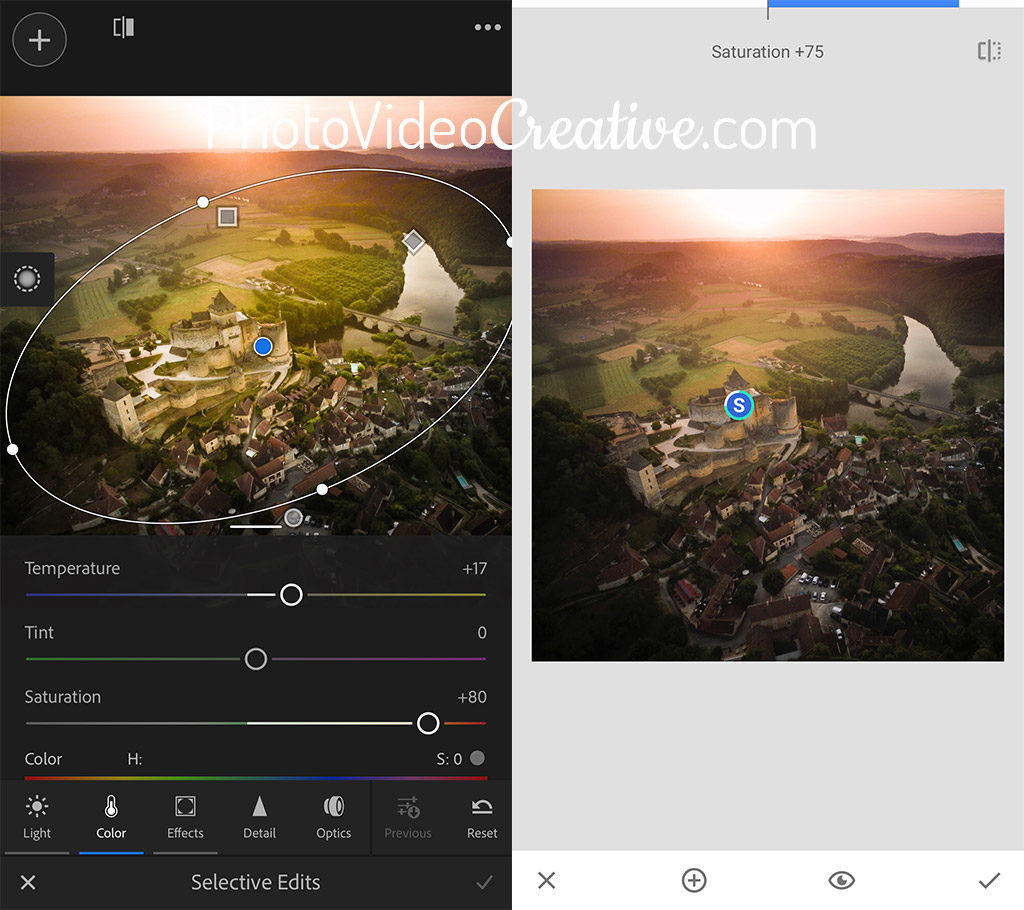Select the S control point on castle
The height and width of the screenshot is (910, 1024).
738,405
